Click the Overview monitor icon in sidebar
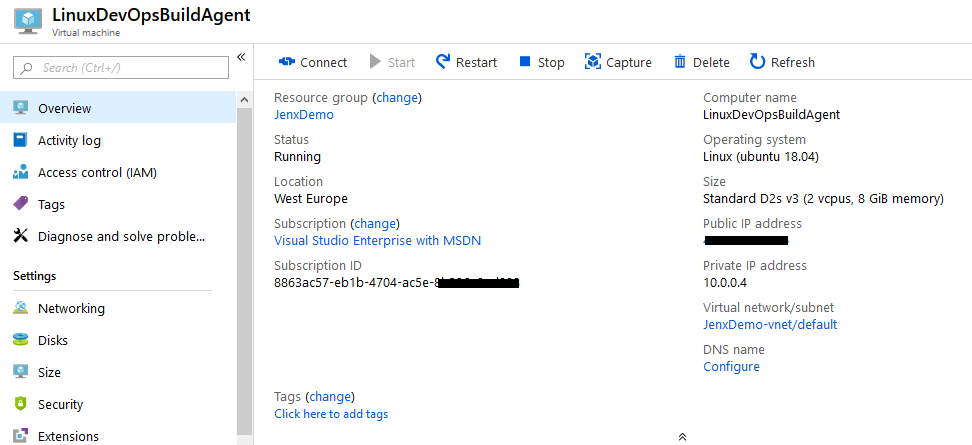Screen dimensions: 972x445 coord(20,108)
